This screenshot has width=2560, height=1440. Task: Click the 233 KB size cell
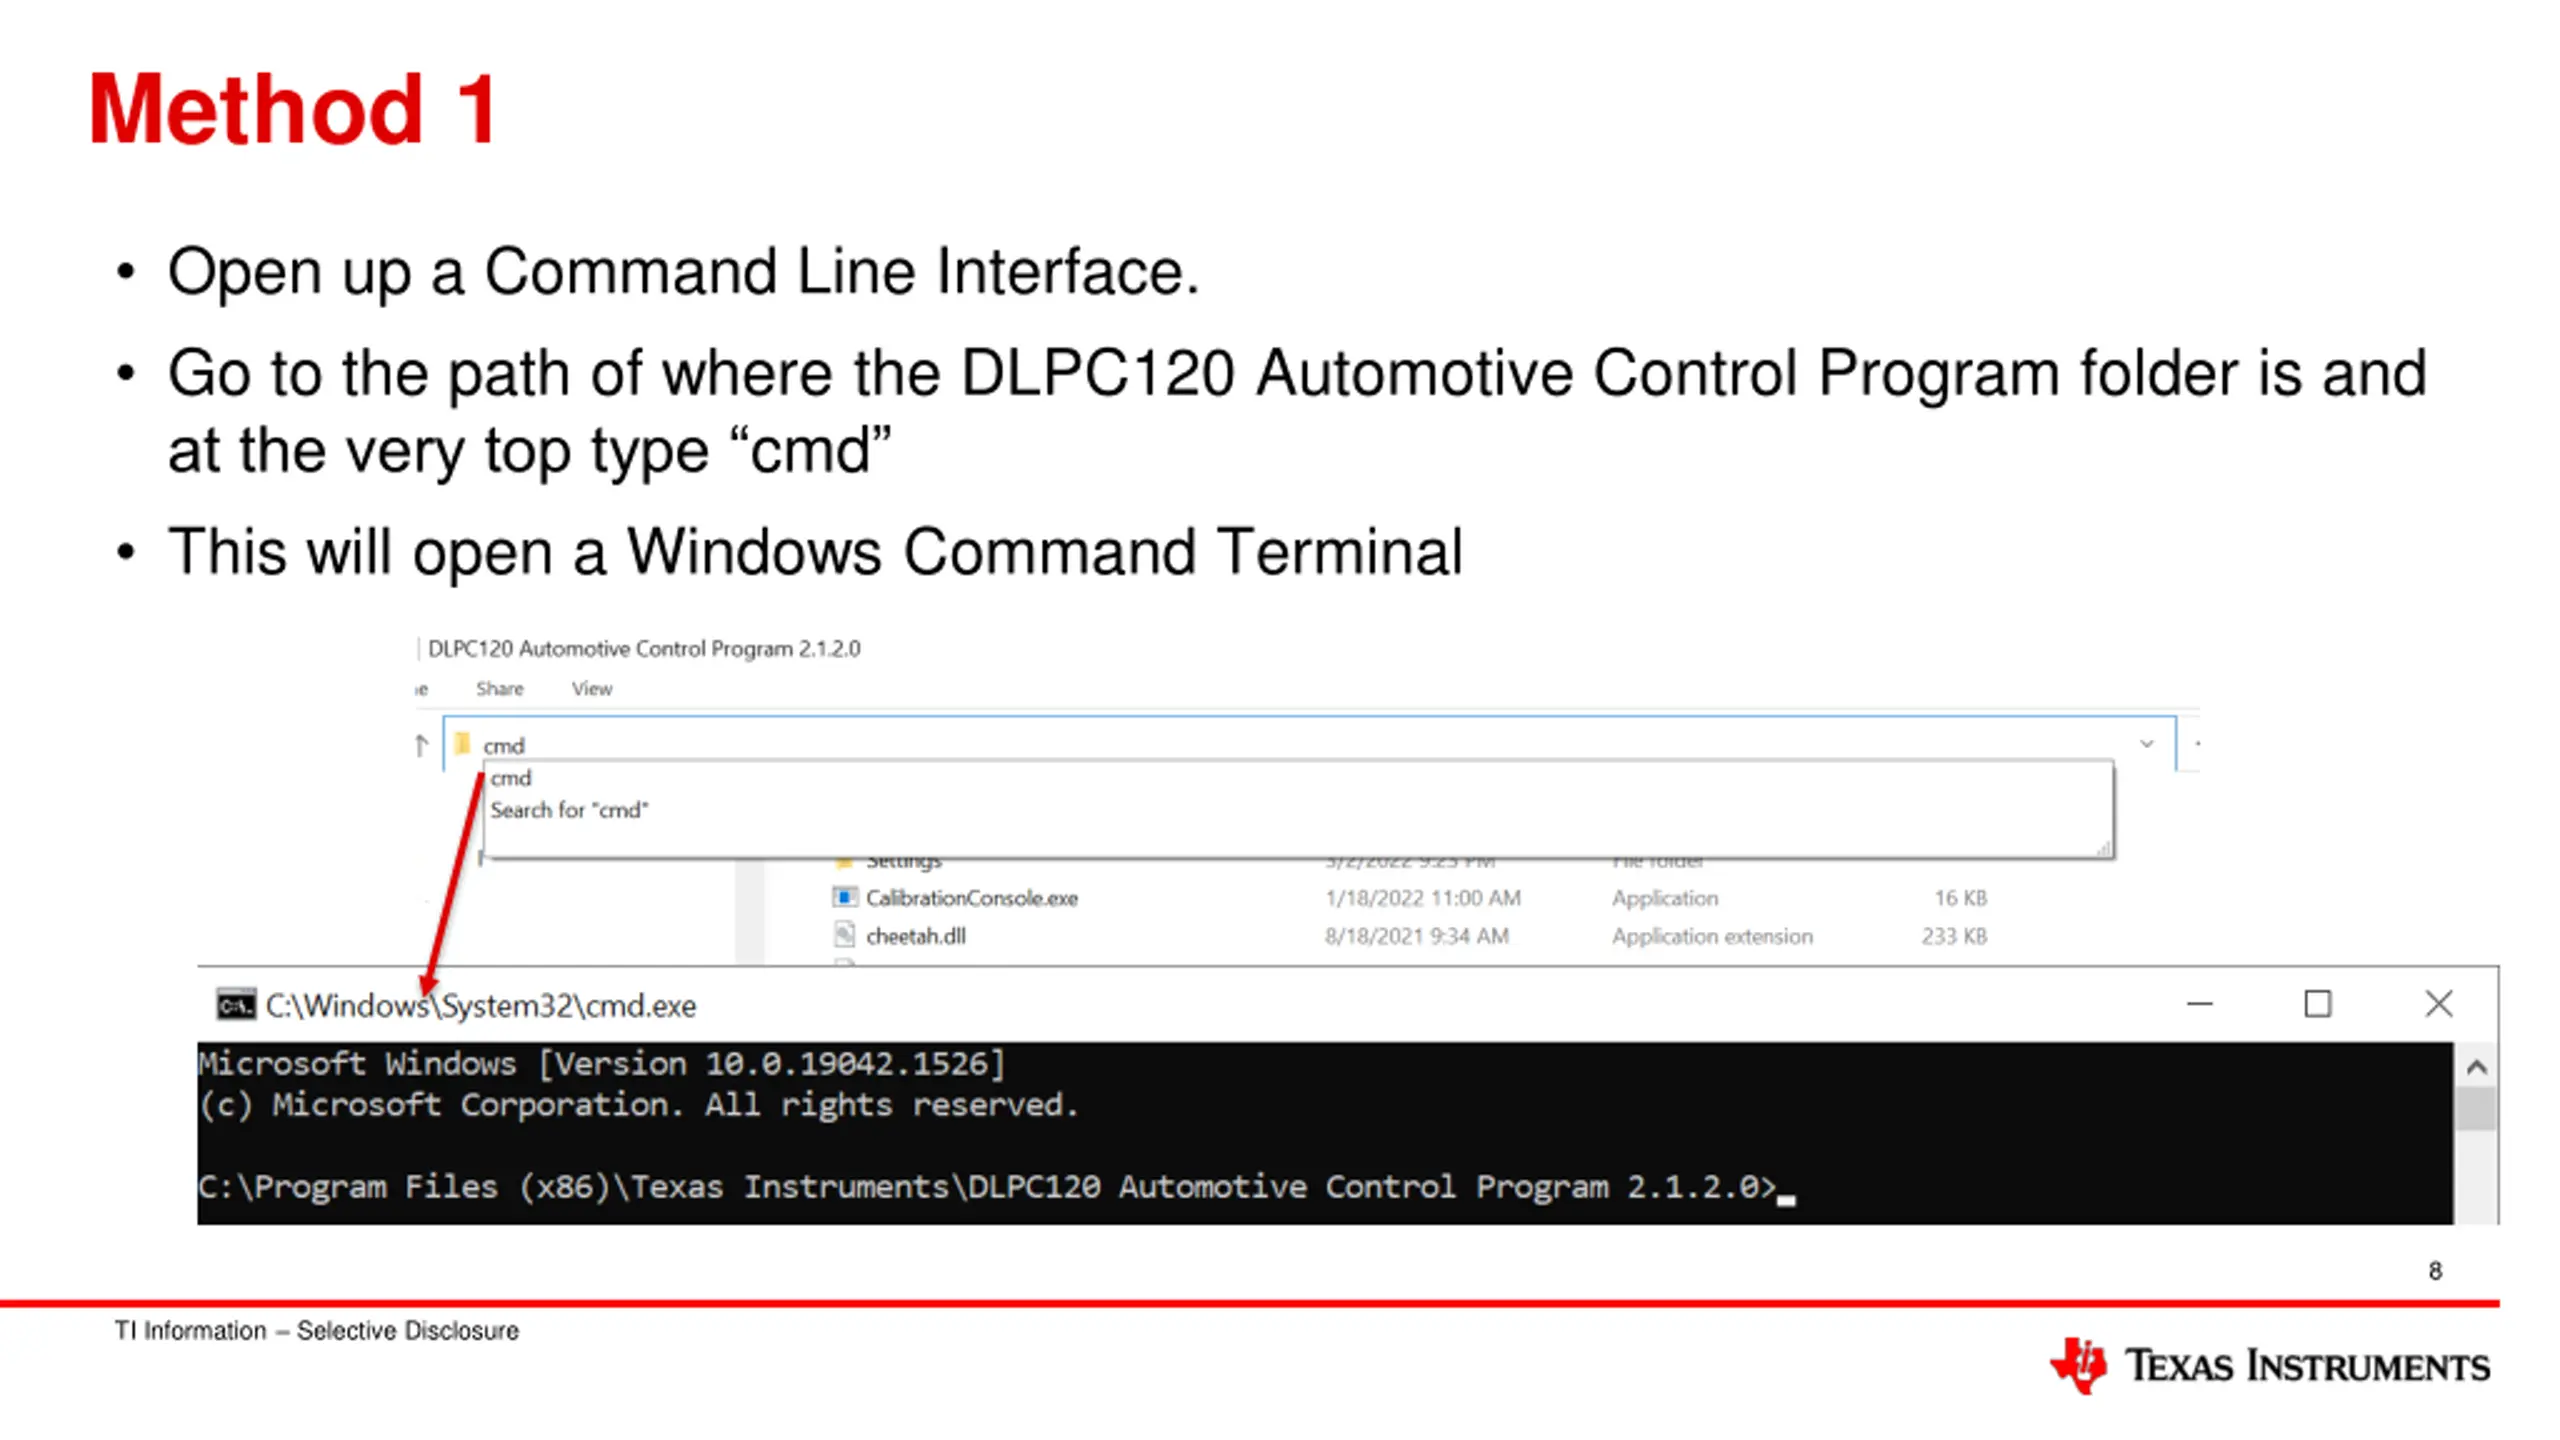1954,936
